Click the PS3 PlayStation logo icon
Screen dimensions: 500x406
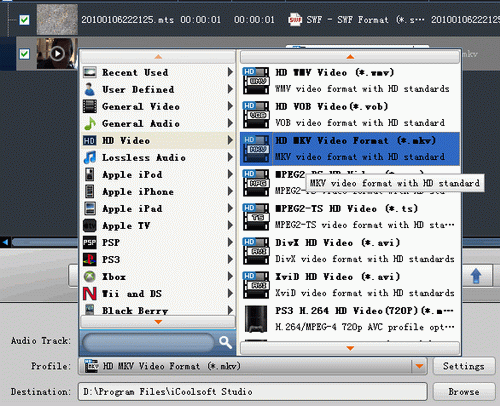90,259
